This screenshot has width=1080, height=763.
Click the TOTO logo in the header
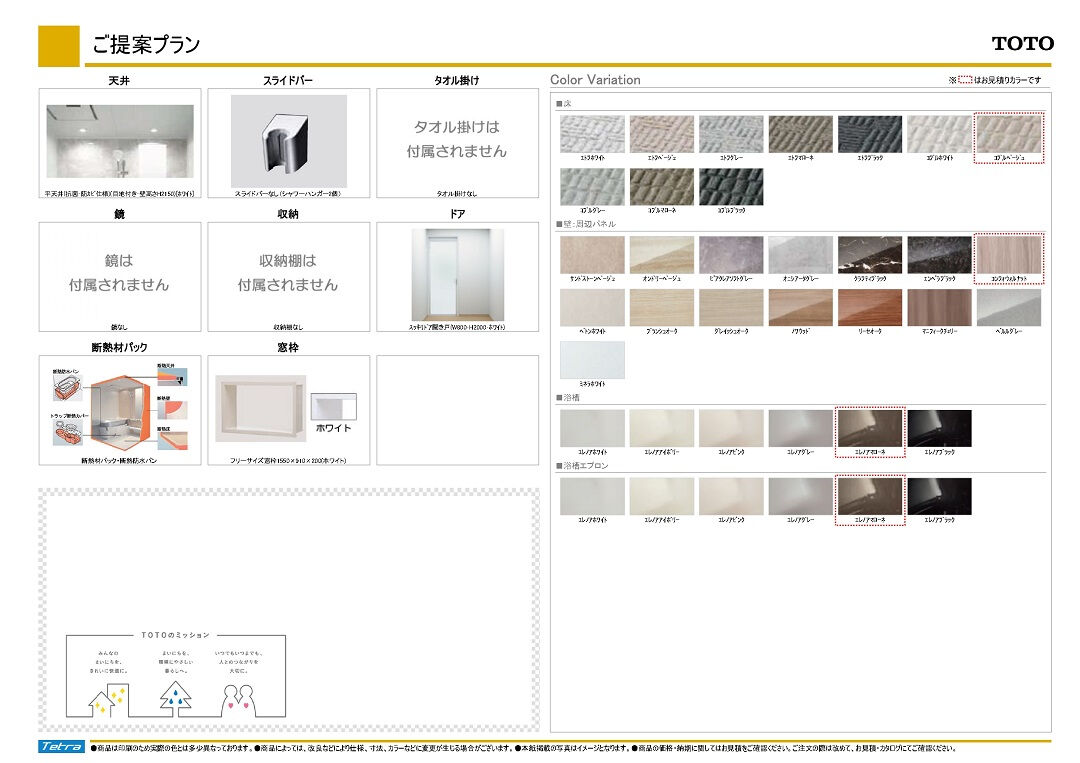(x=1022, y=43)
